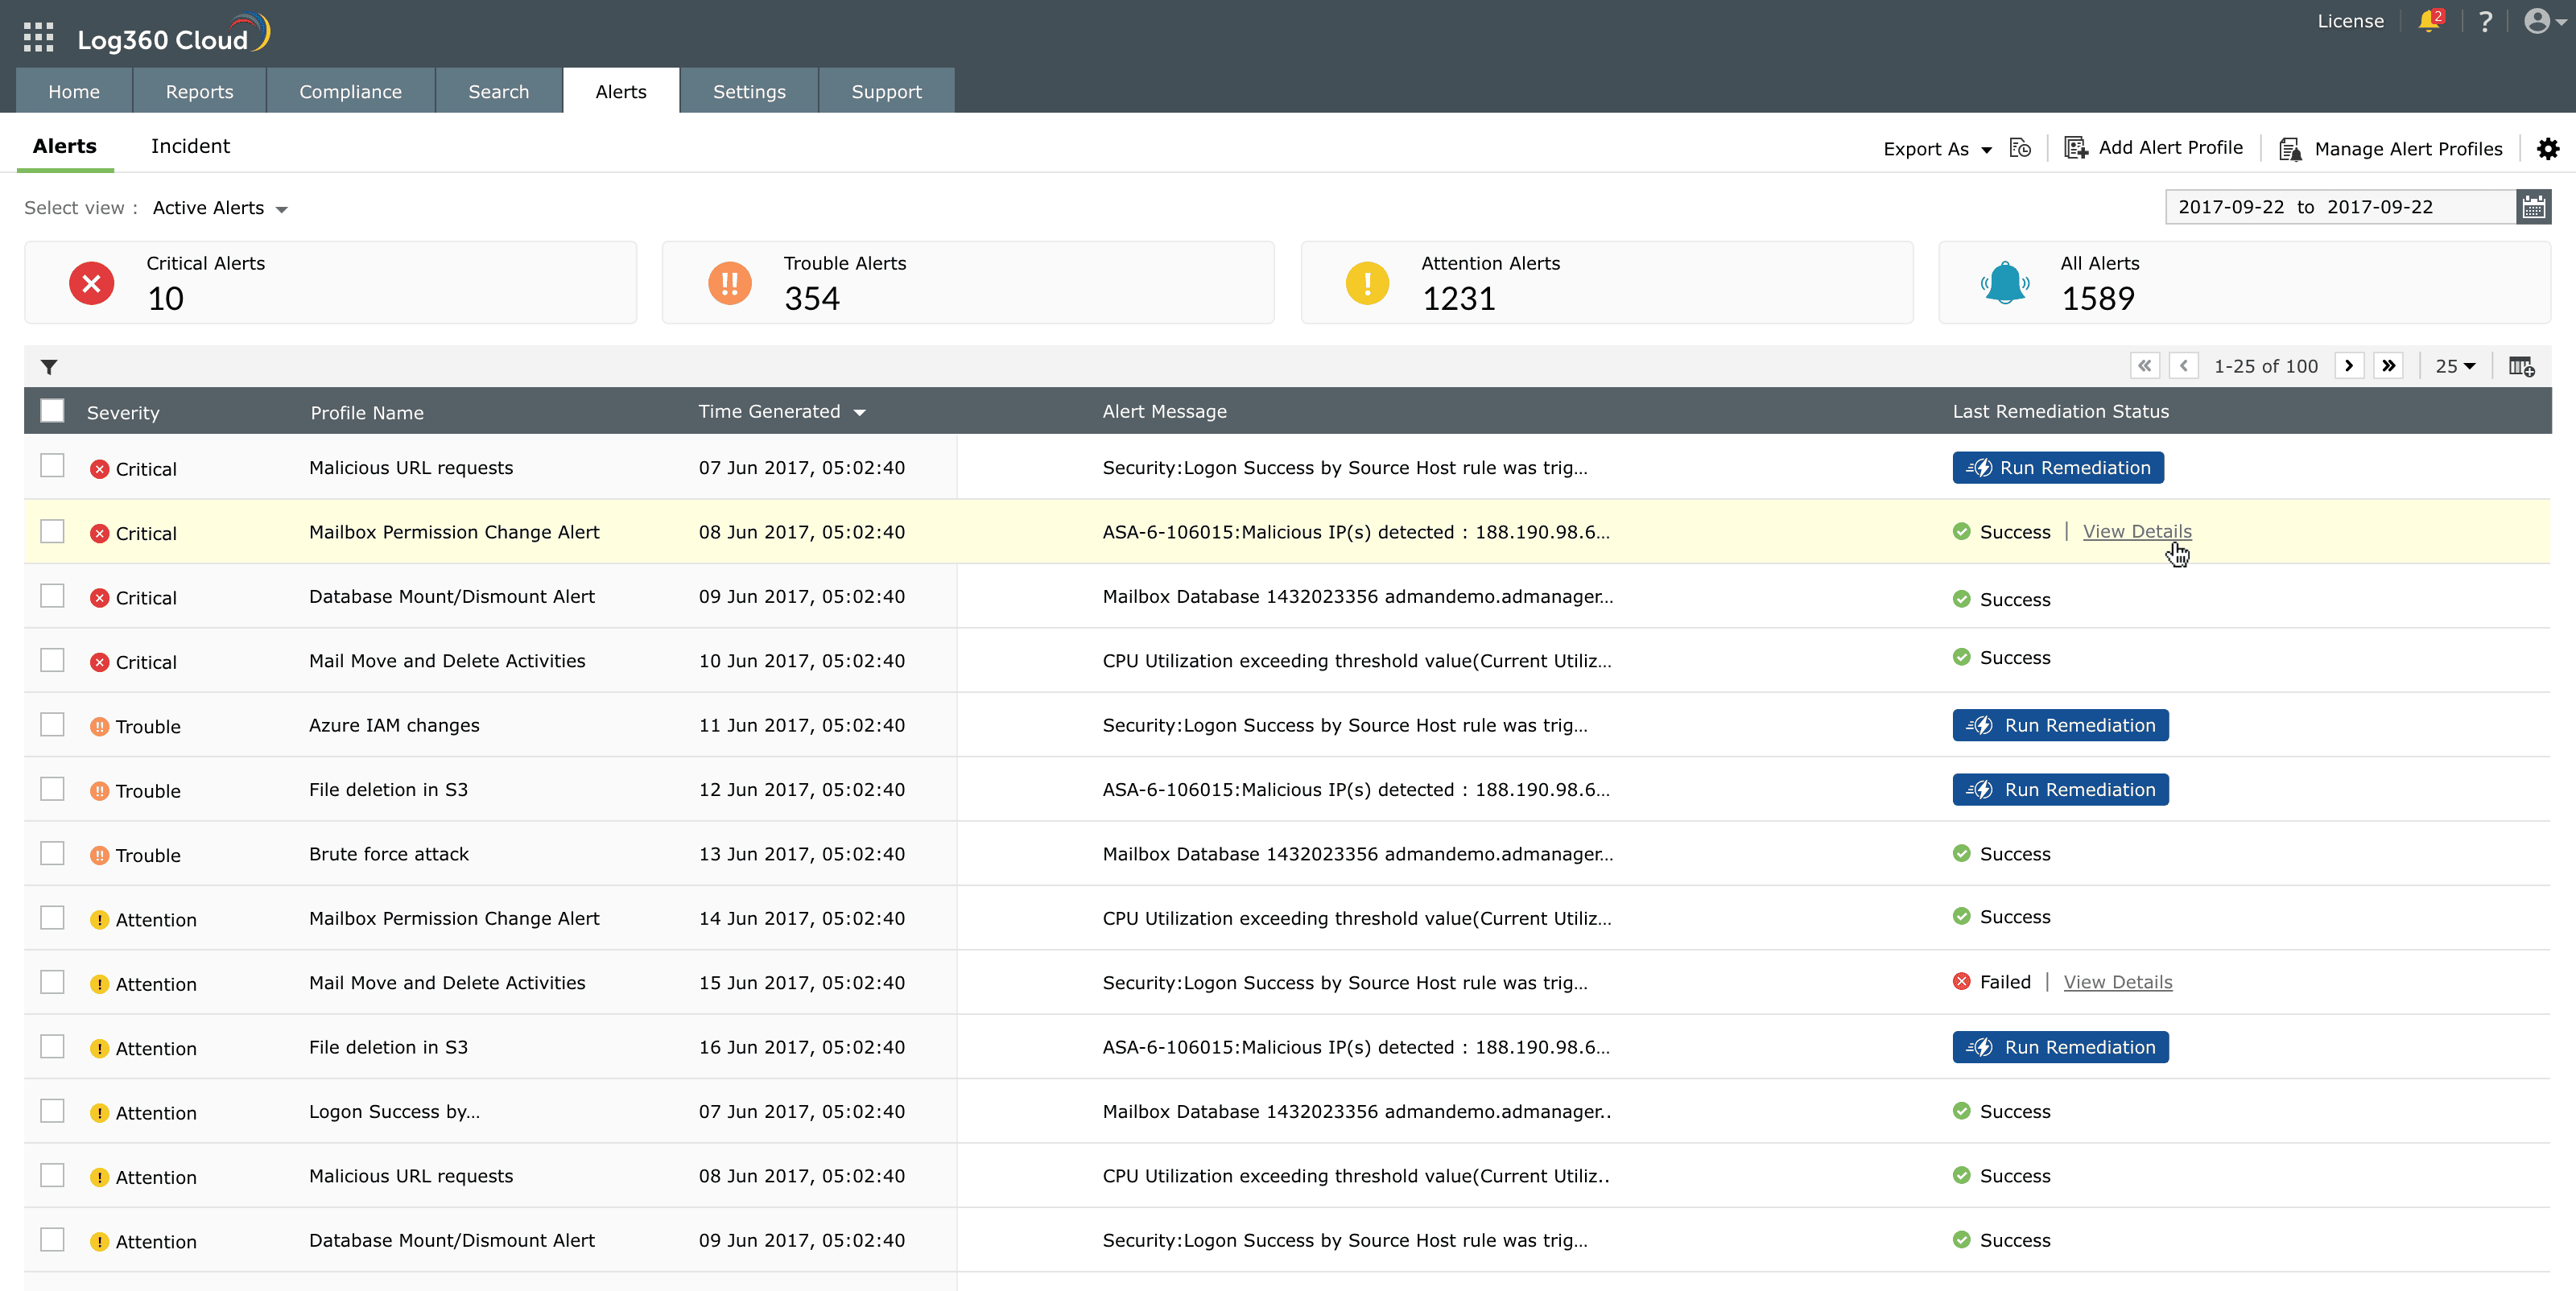
Task: Check the Azure IAM changes row
Action: (x=52, y=724)
